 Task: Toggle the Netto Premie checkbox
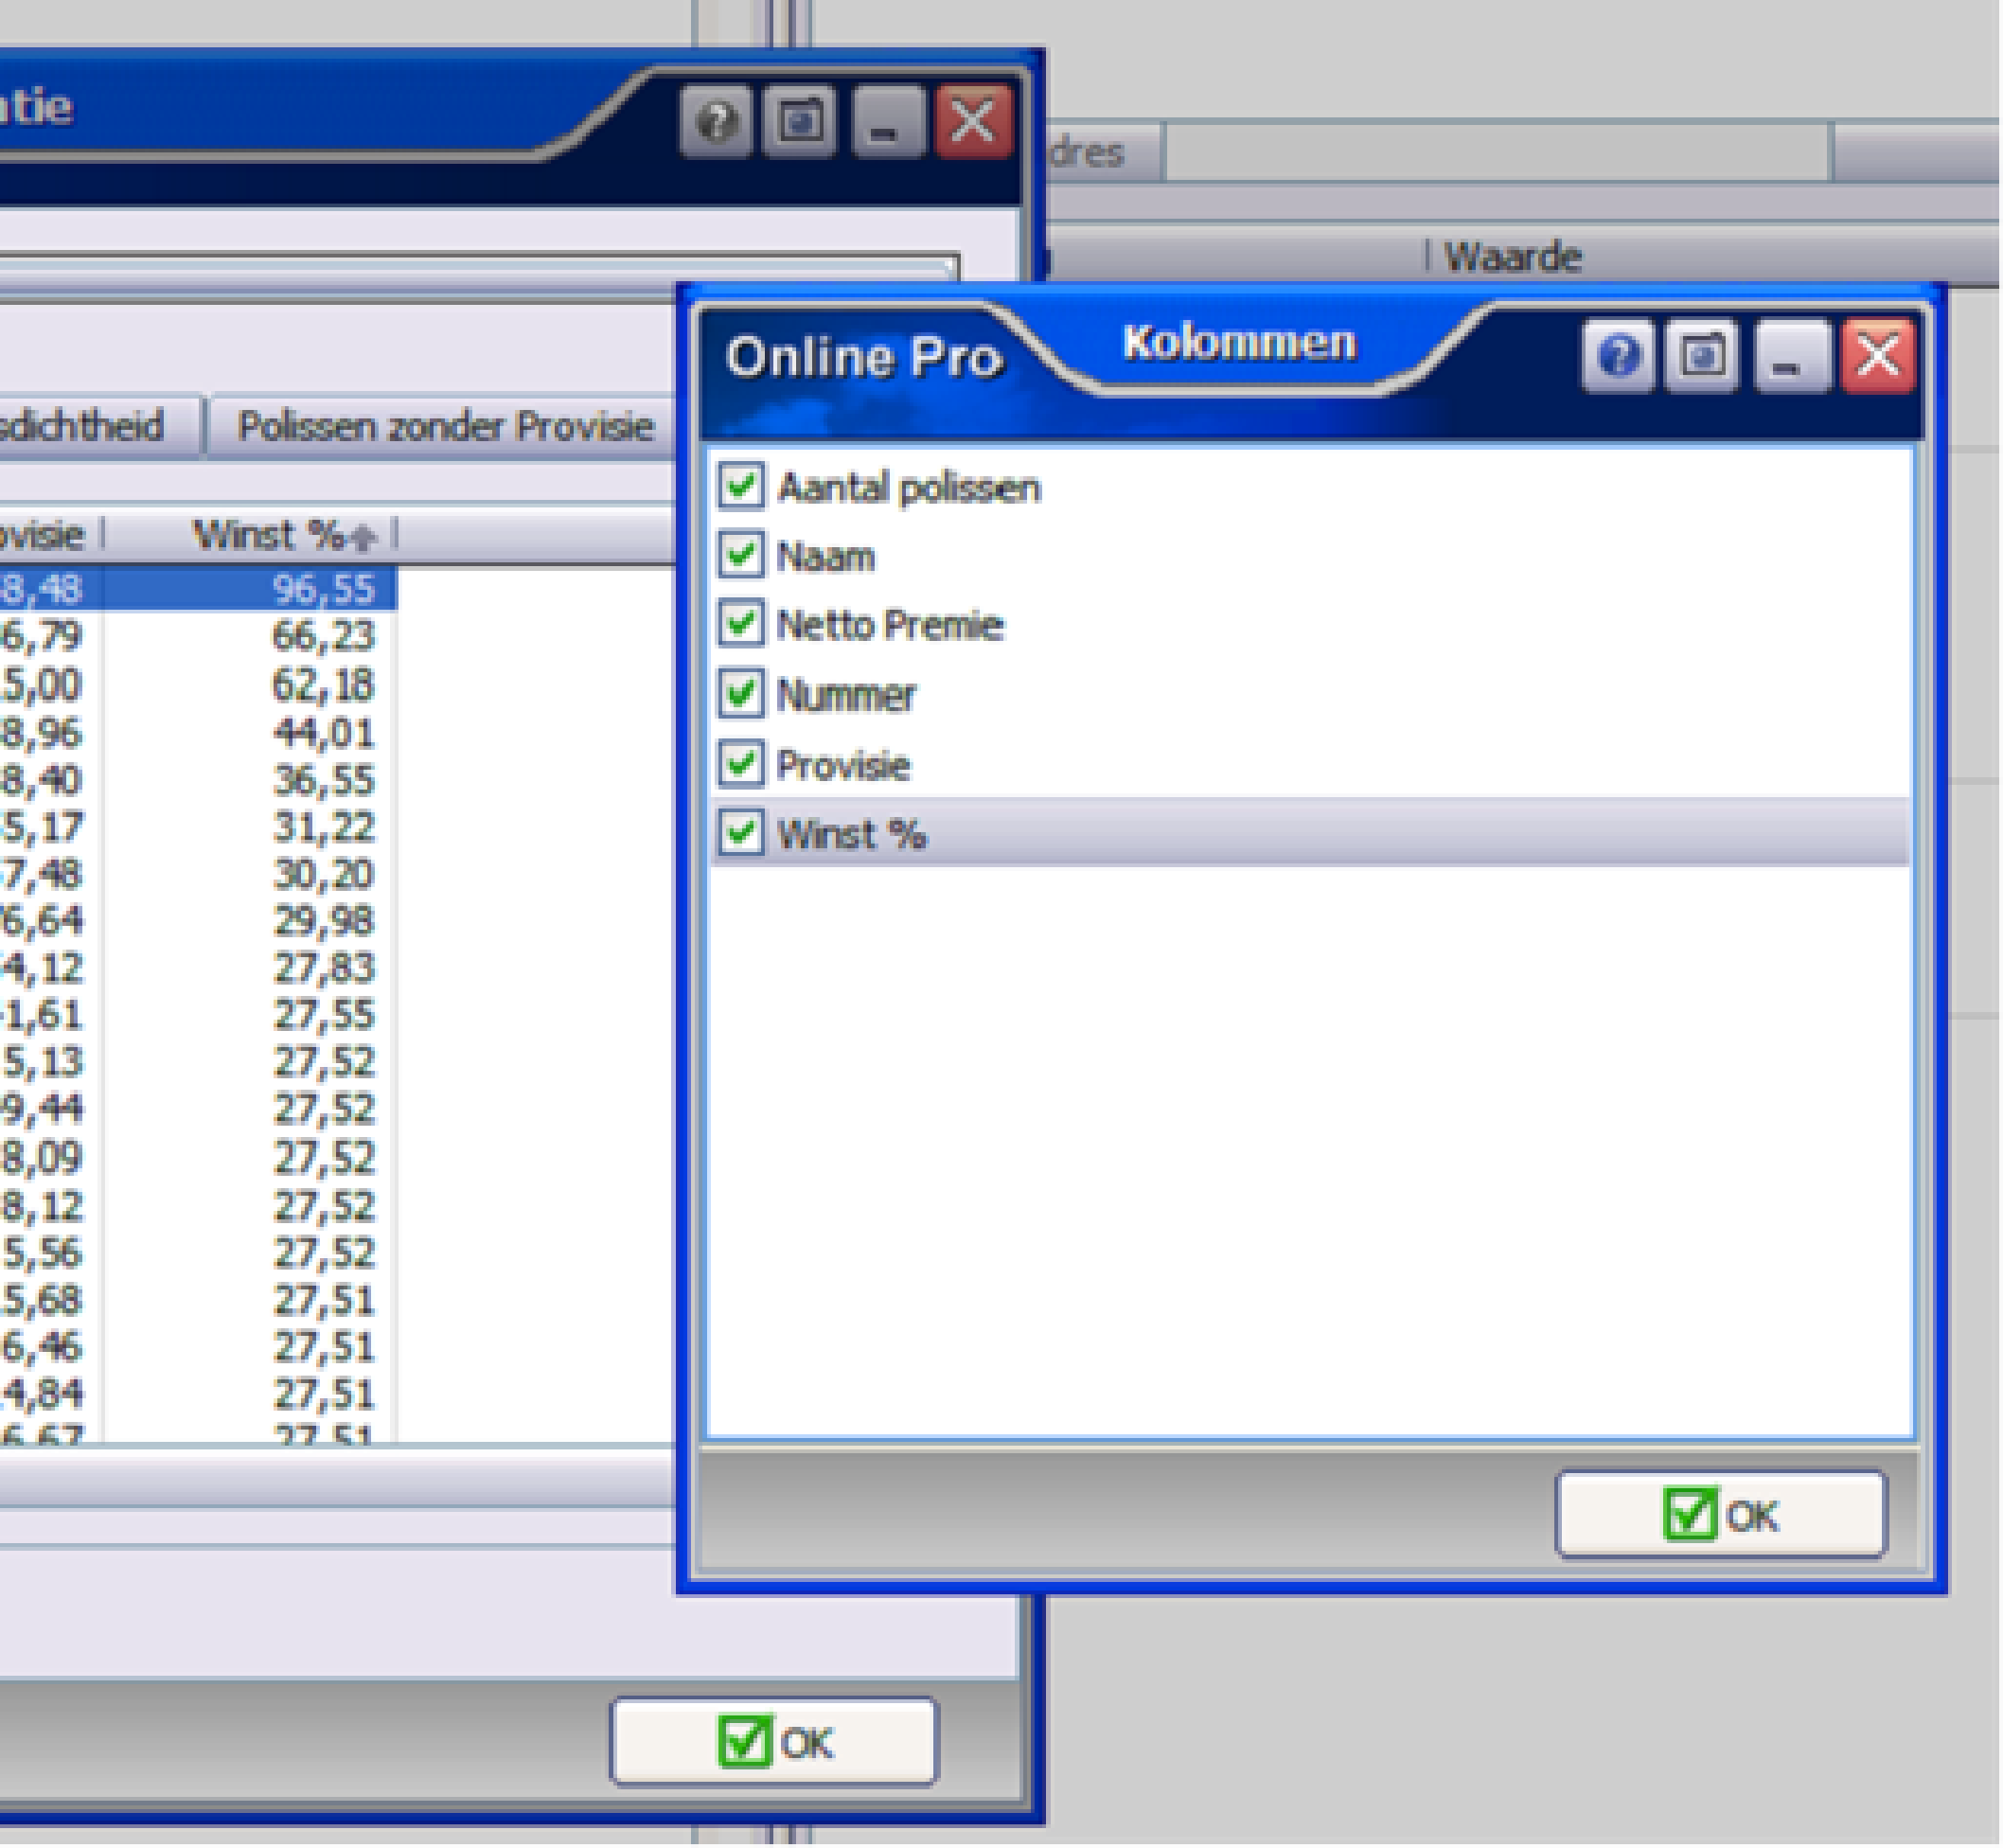tap(741, 624)
